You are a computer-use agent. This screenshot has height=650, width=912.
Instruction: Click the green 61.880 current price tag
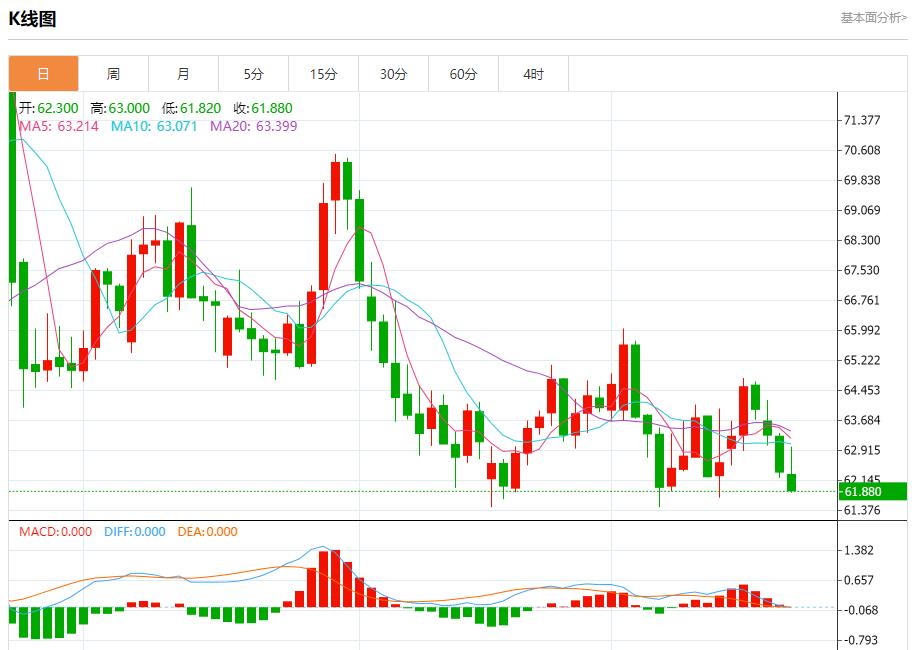pyautogui.click(x=866, y=491)
